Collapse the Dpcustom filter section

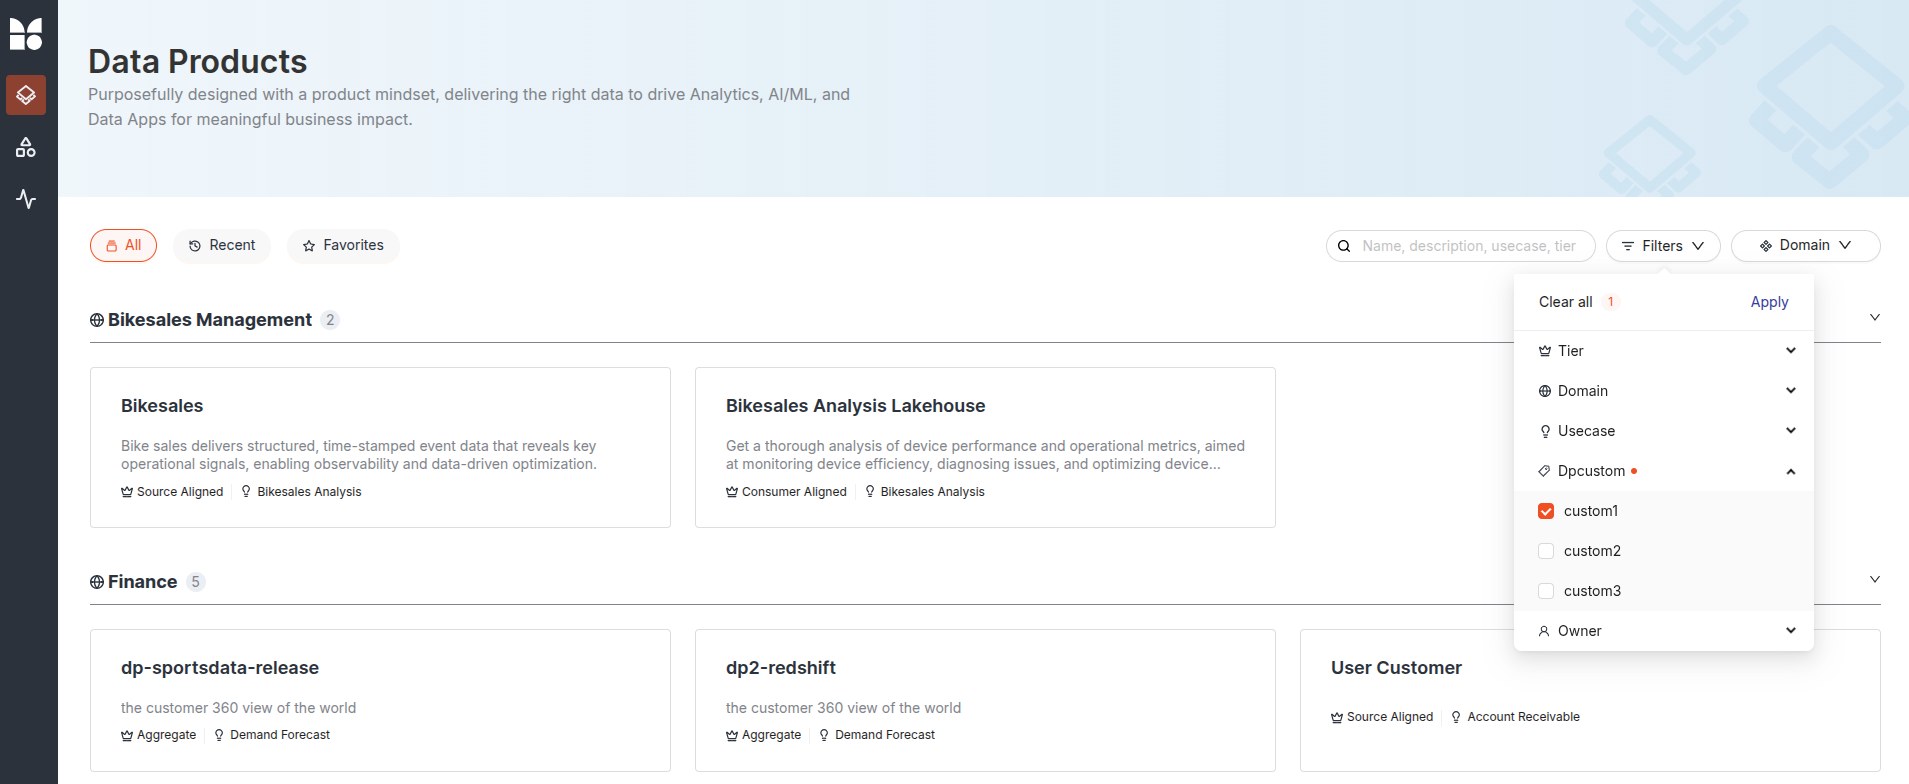(1790, 471)
